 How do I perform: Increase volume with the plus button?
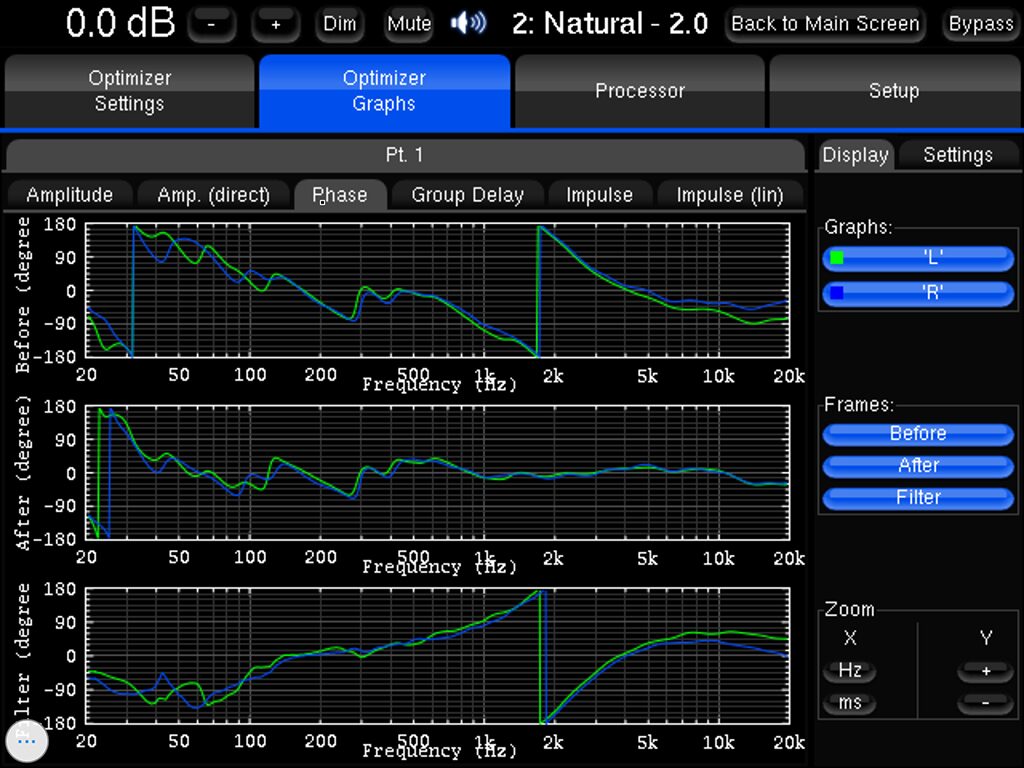[x=276, y=24]
